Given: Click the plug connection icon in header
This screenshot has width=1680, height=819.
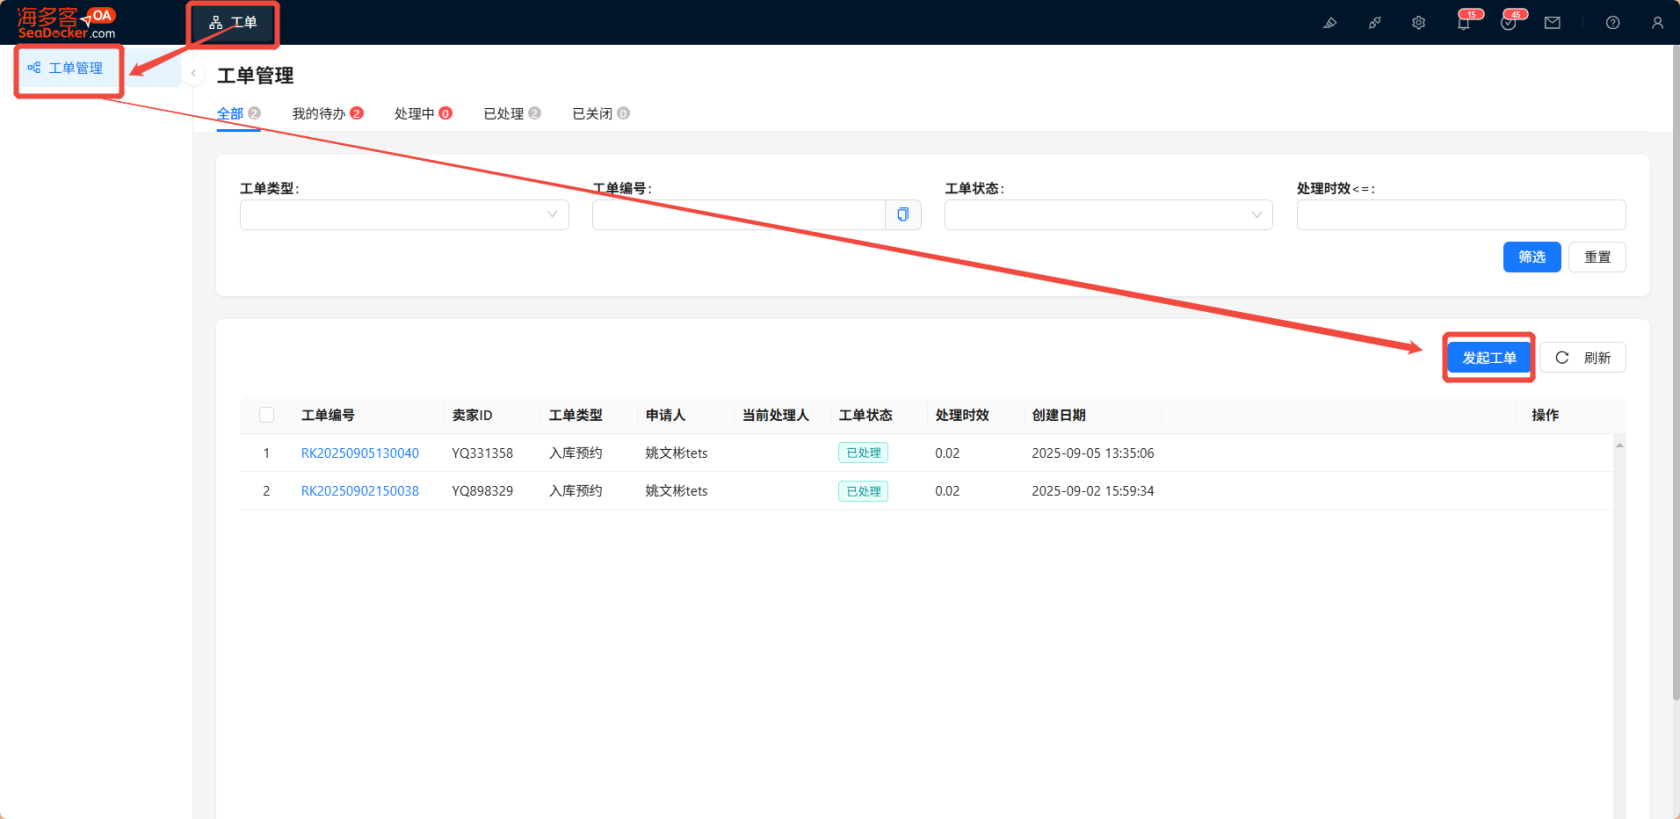Looking at the screenshot, I should pos(1375,23).
